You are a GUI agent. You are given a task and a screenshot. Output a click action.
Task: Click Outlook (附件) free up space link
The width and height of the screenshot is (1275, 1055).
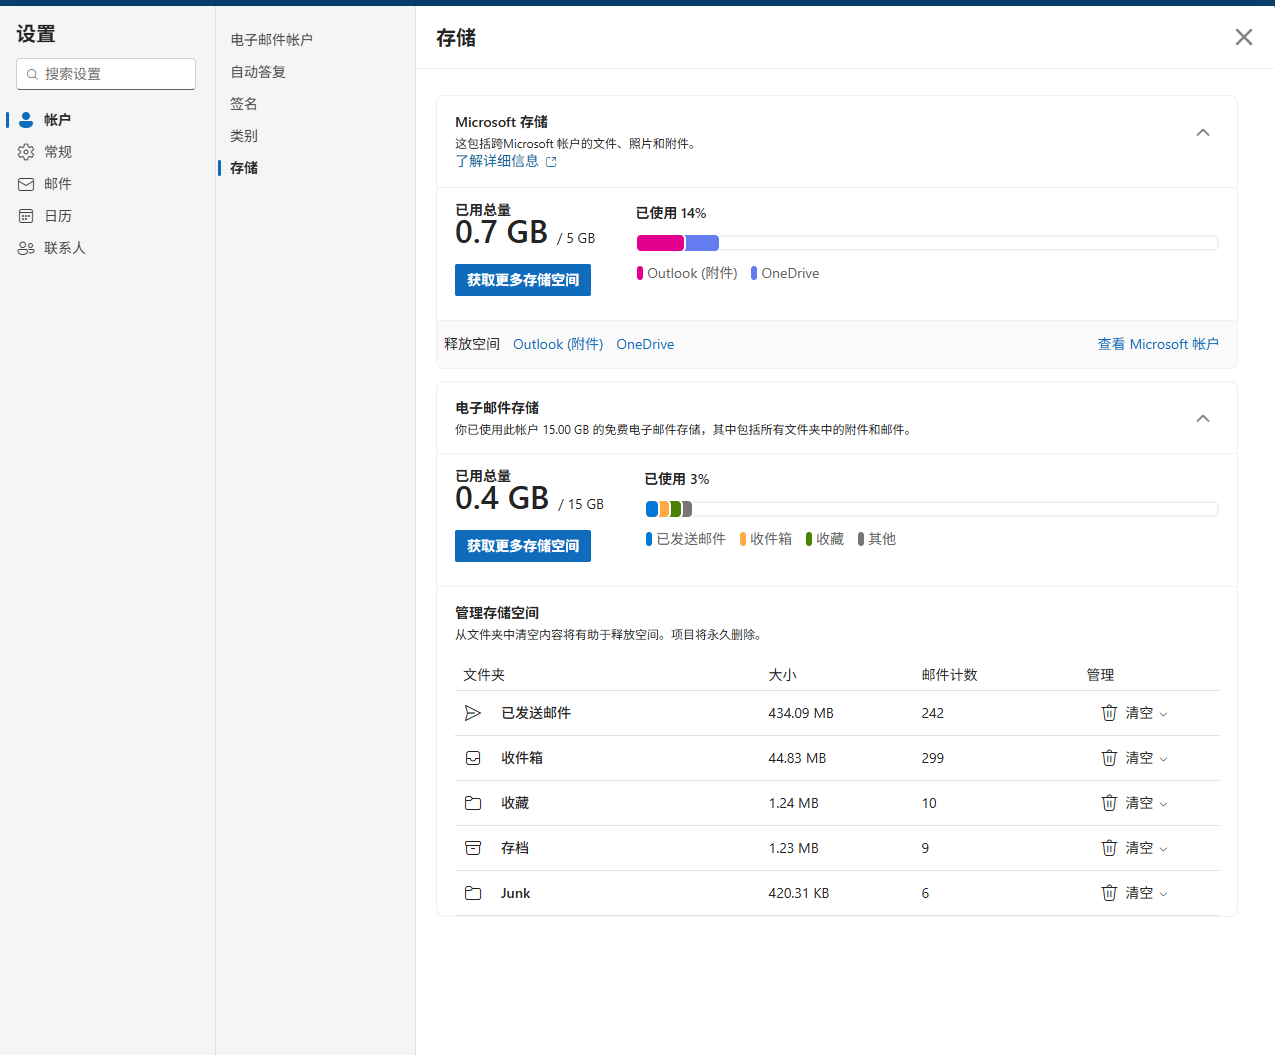click(x=558, y=344)
